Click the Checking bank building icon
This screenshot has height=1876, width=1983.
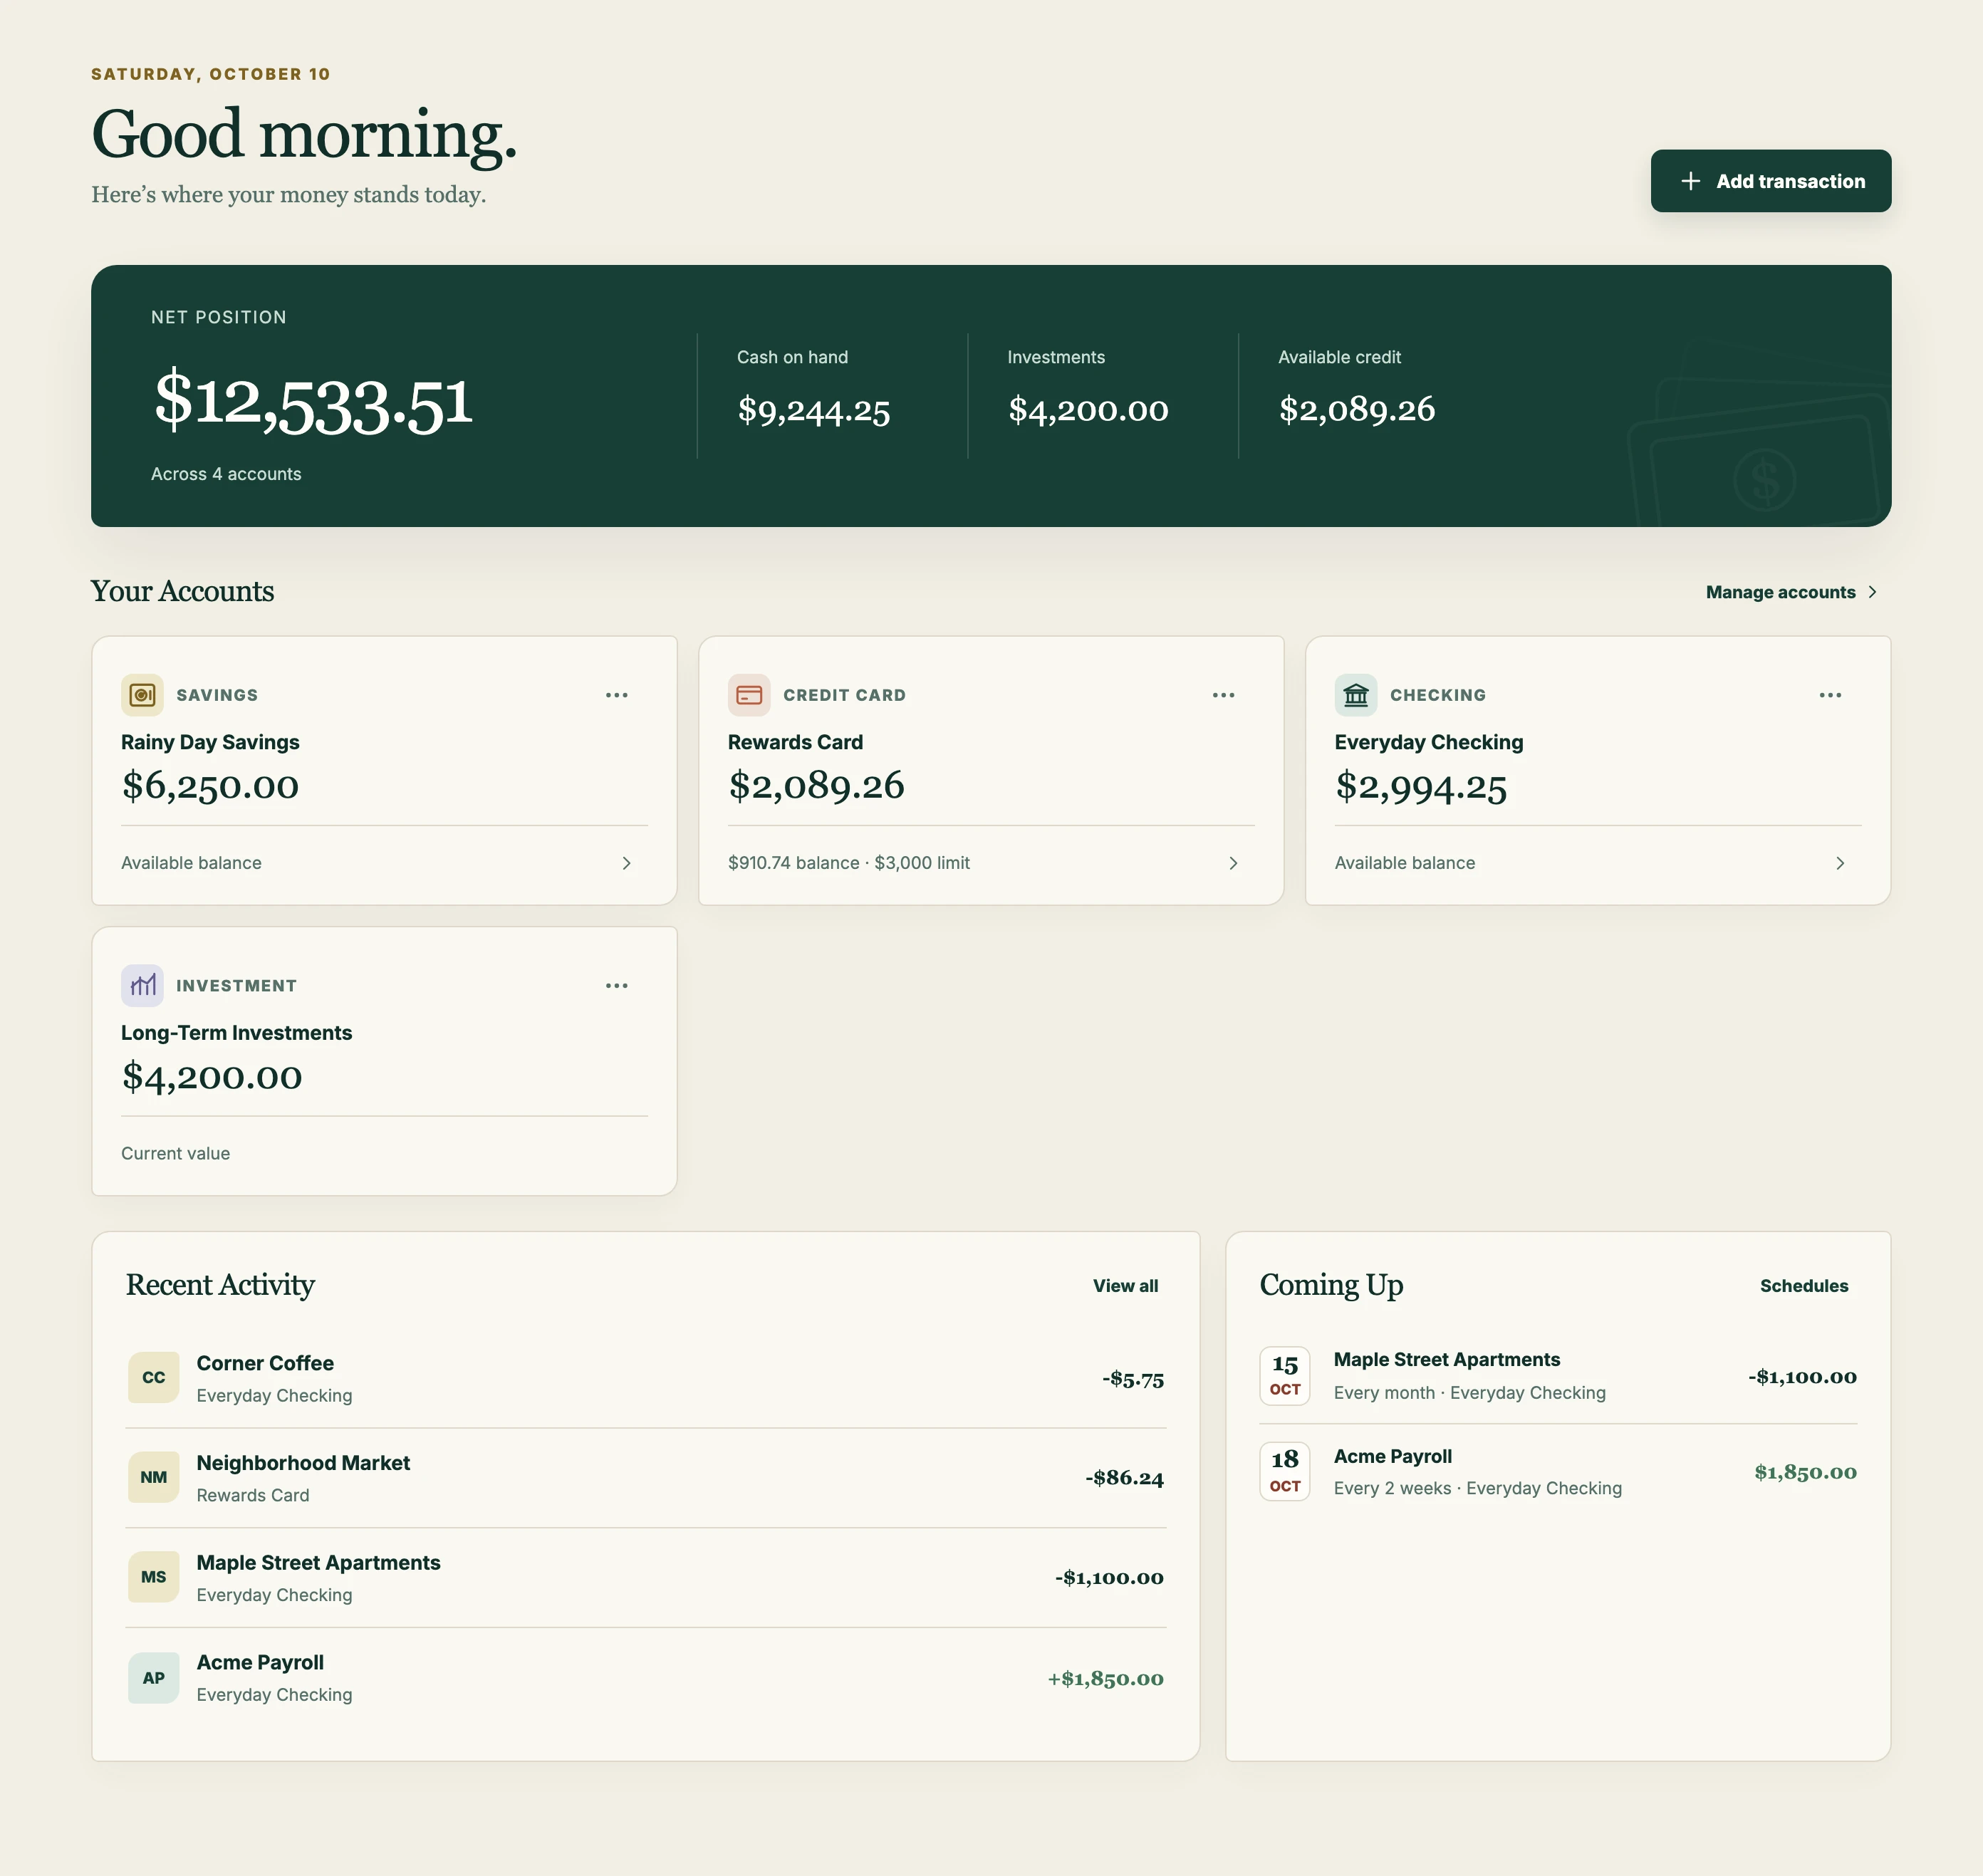click(1356, 695)
